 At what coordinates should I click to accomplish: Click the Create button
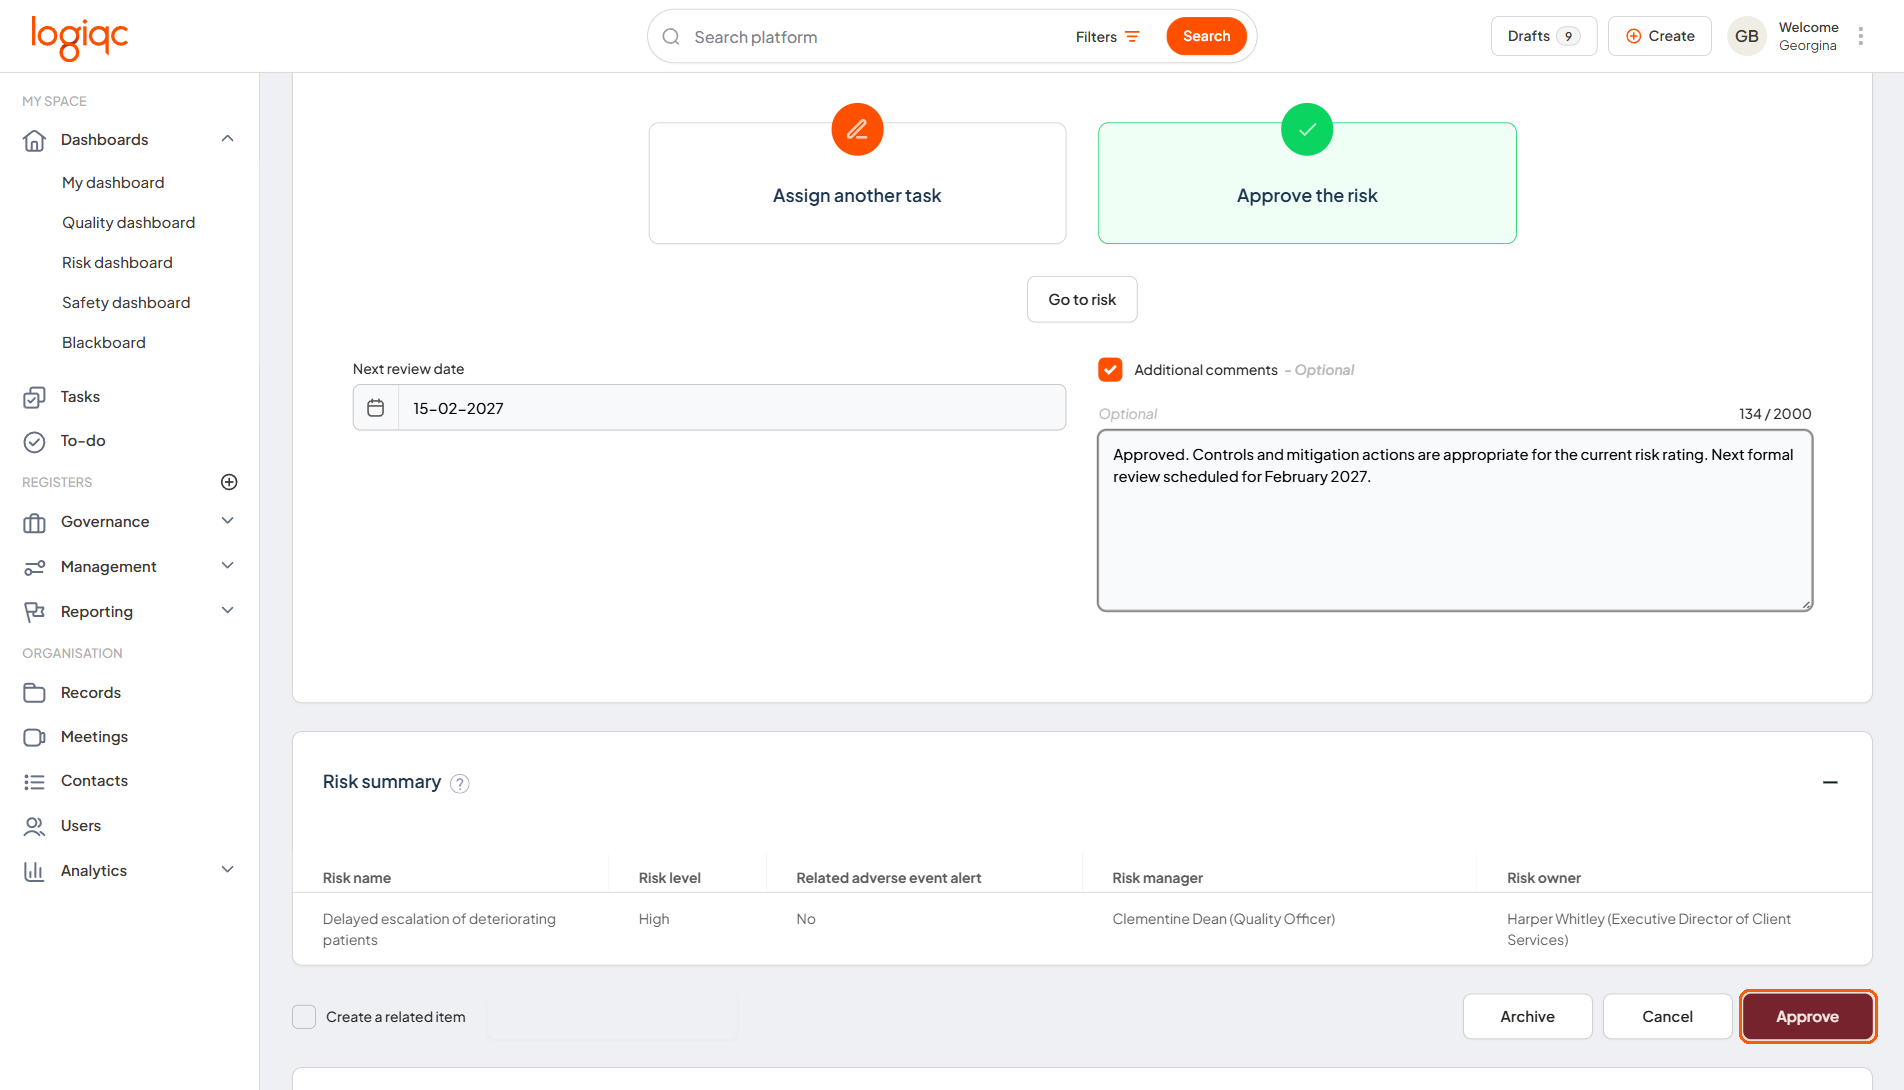(x=1660, y=36)
